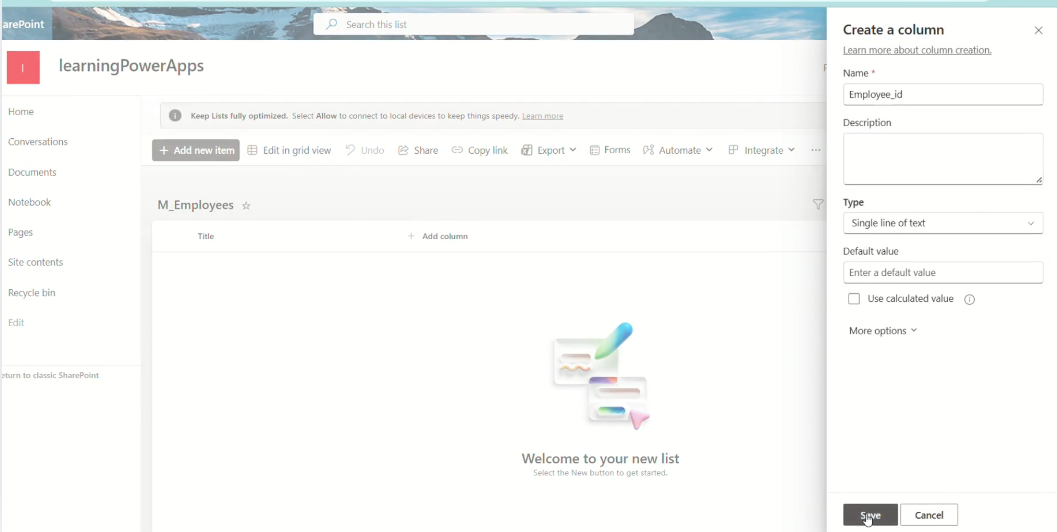Click Learn more link in banner

click(x=543, y=116)
